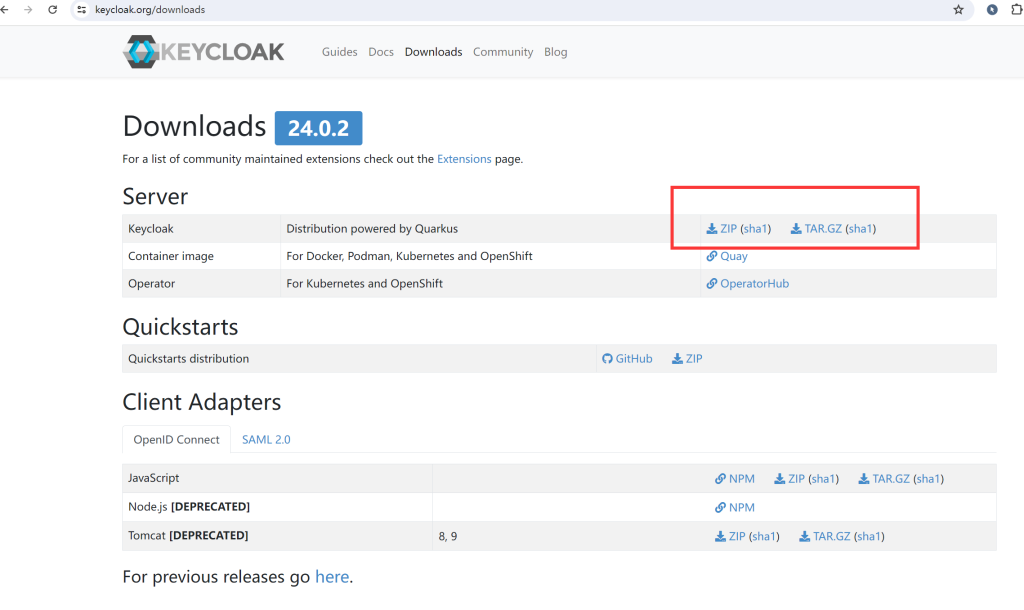Screen dimensions: 1024x610
Task: Go to the Downloads nav item
Action: 434,52
